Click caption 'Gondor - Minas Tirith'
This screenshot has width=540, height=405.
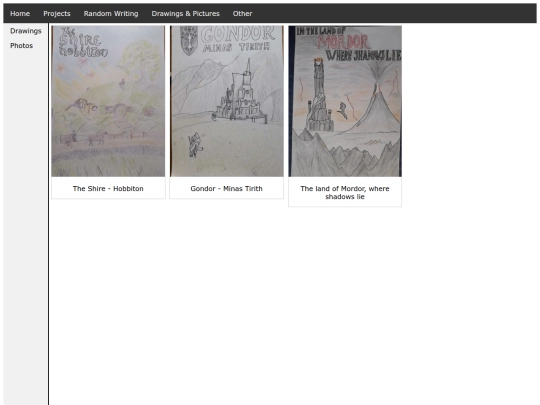tap(227, 189)
